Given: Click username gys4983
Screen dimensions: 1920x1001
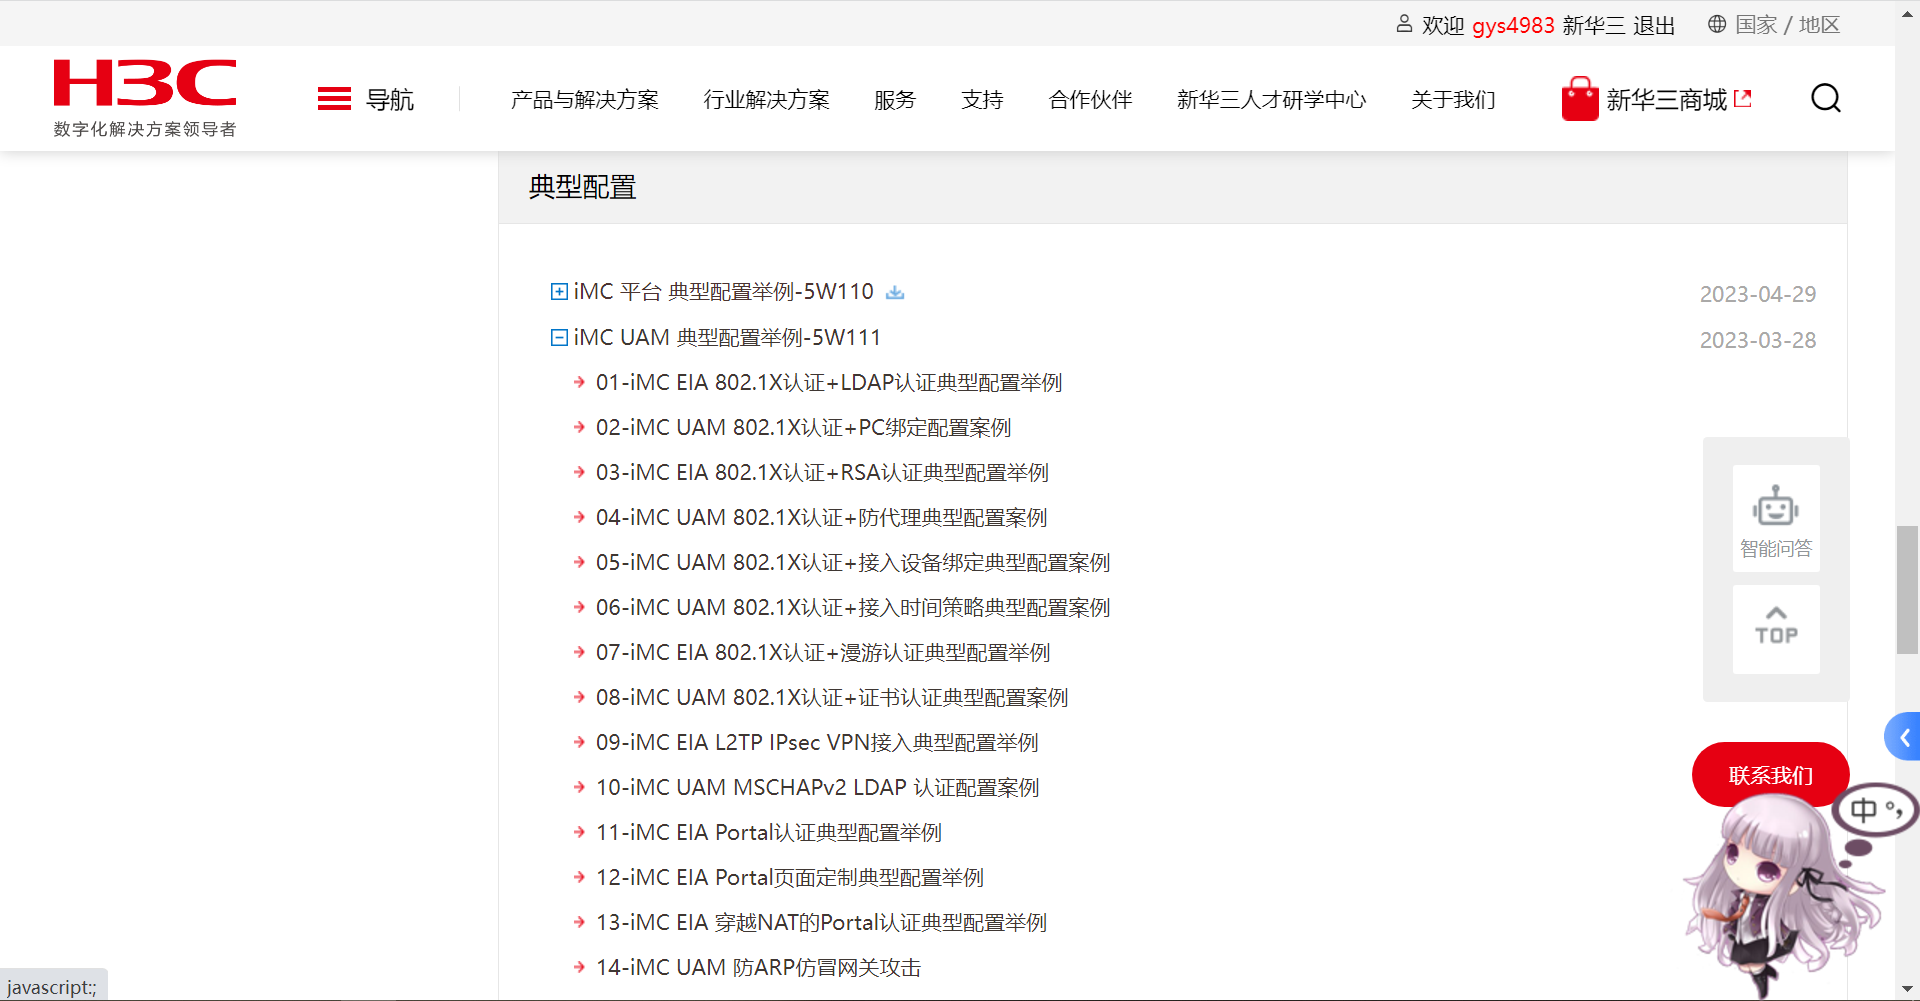Looking at the screenshot, I should [1513, 25].
